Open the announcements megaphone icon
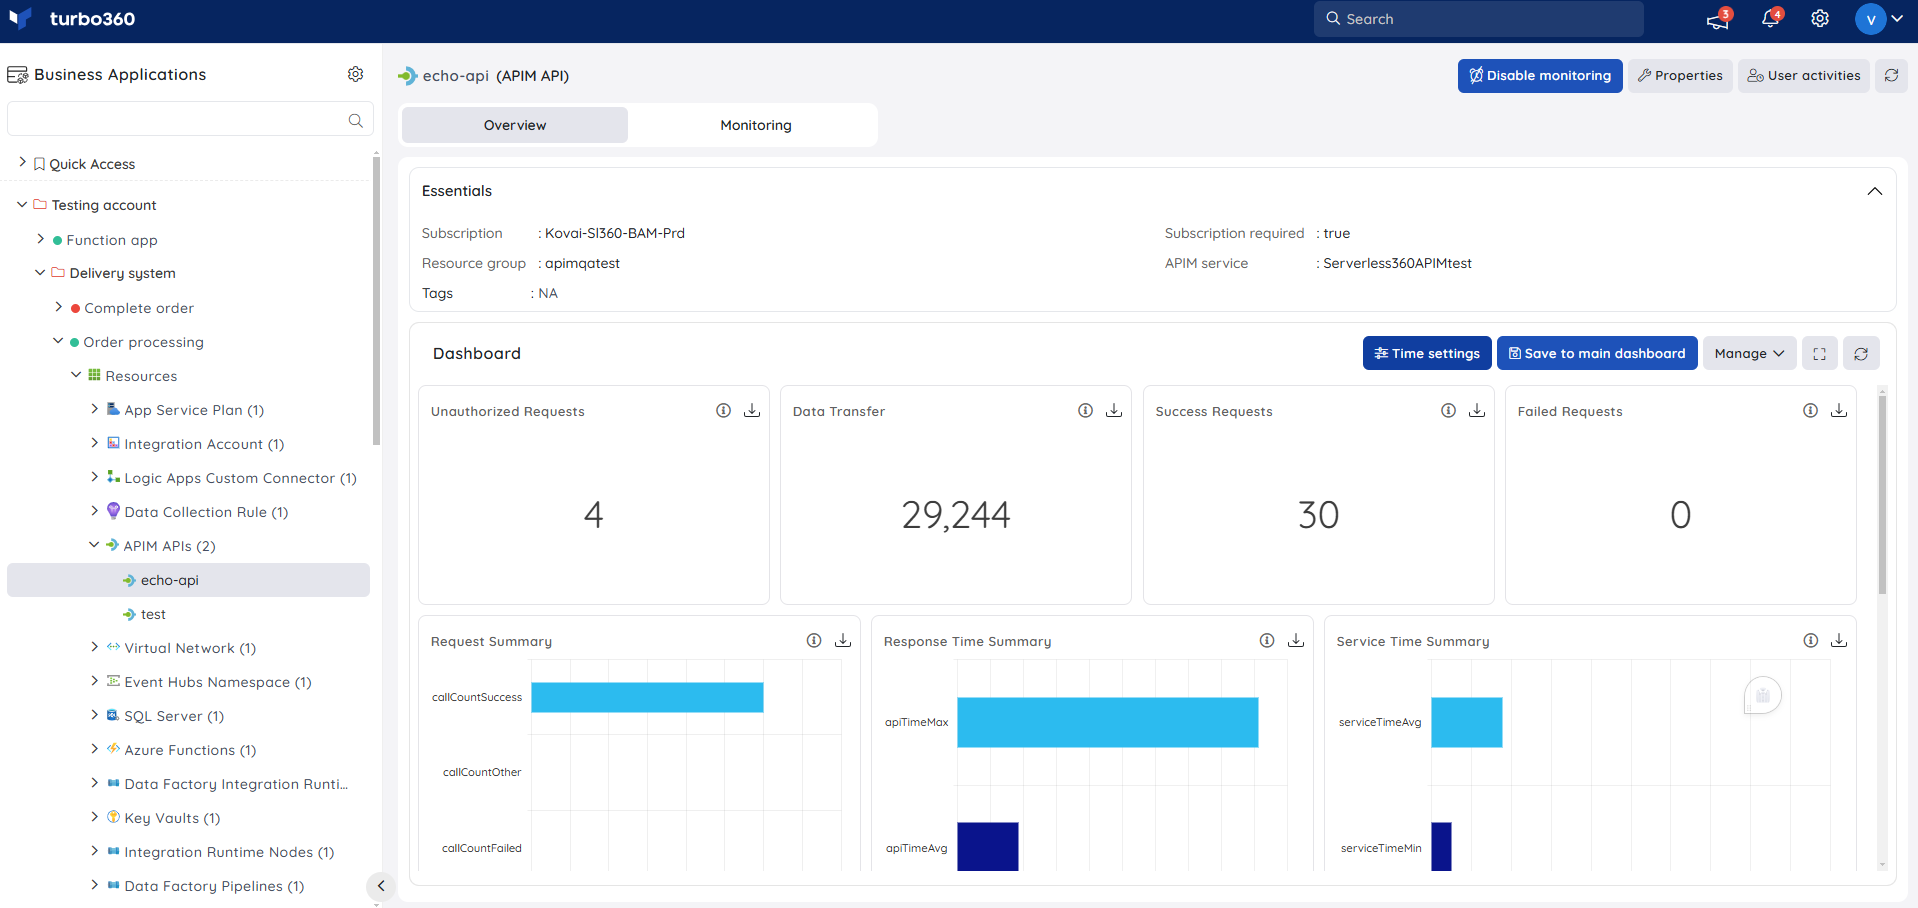 1718,19
